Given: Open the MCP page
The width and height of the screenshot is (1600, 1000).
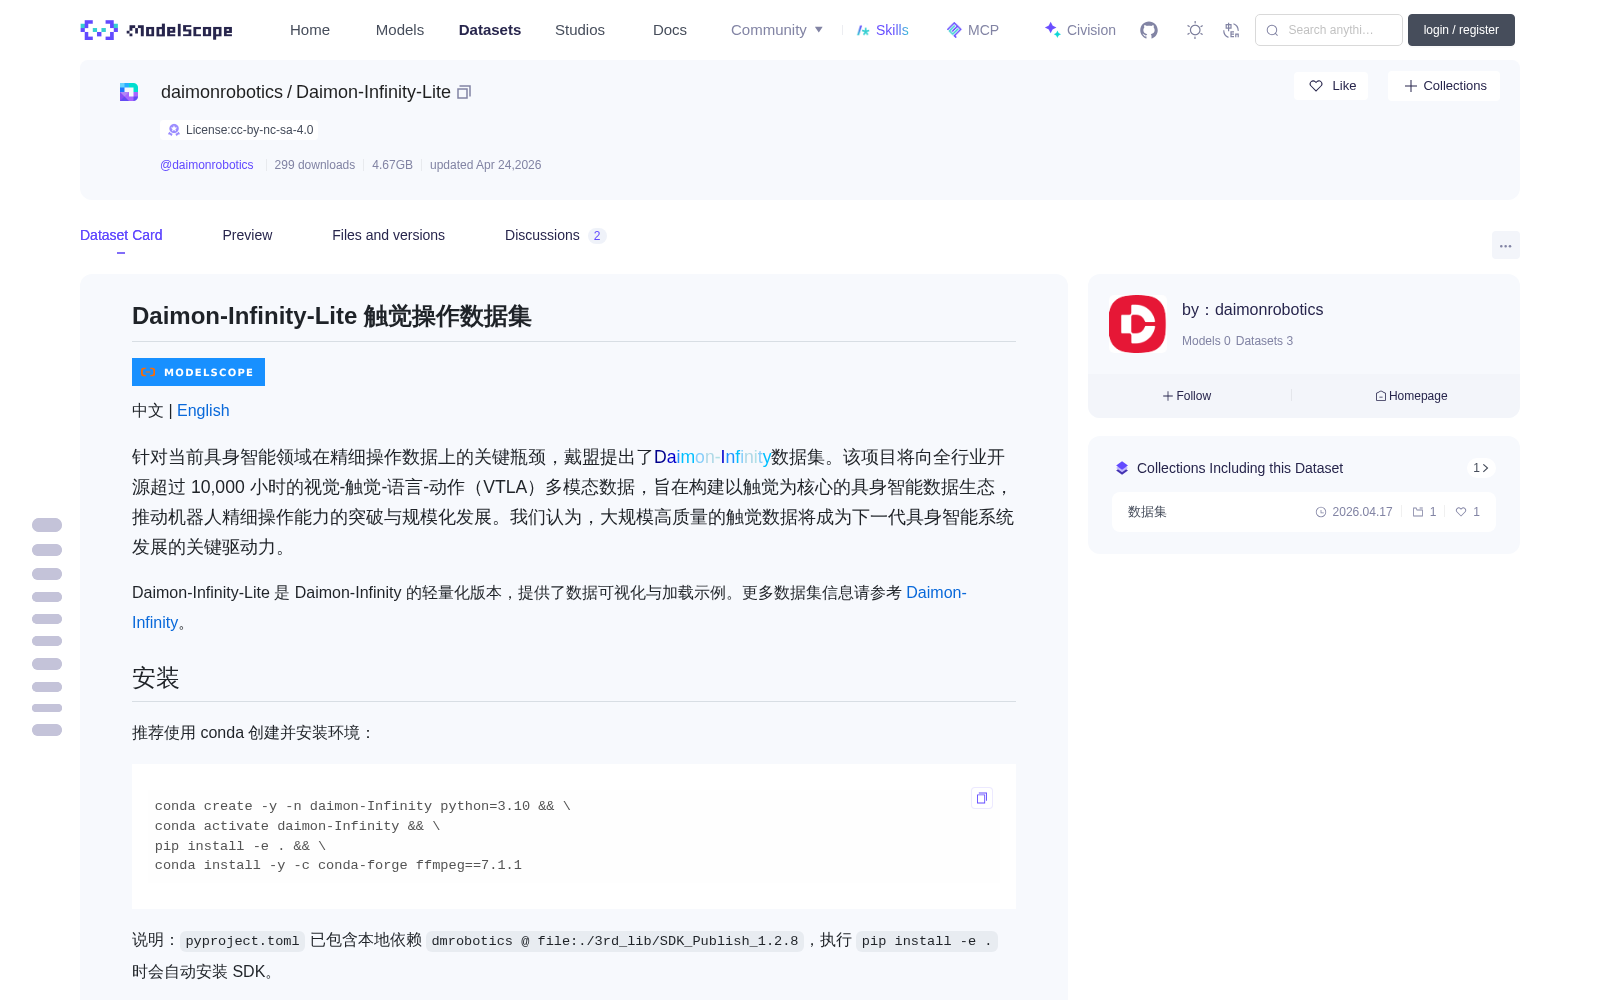Looking at the screenshot, I should [972, 30].
